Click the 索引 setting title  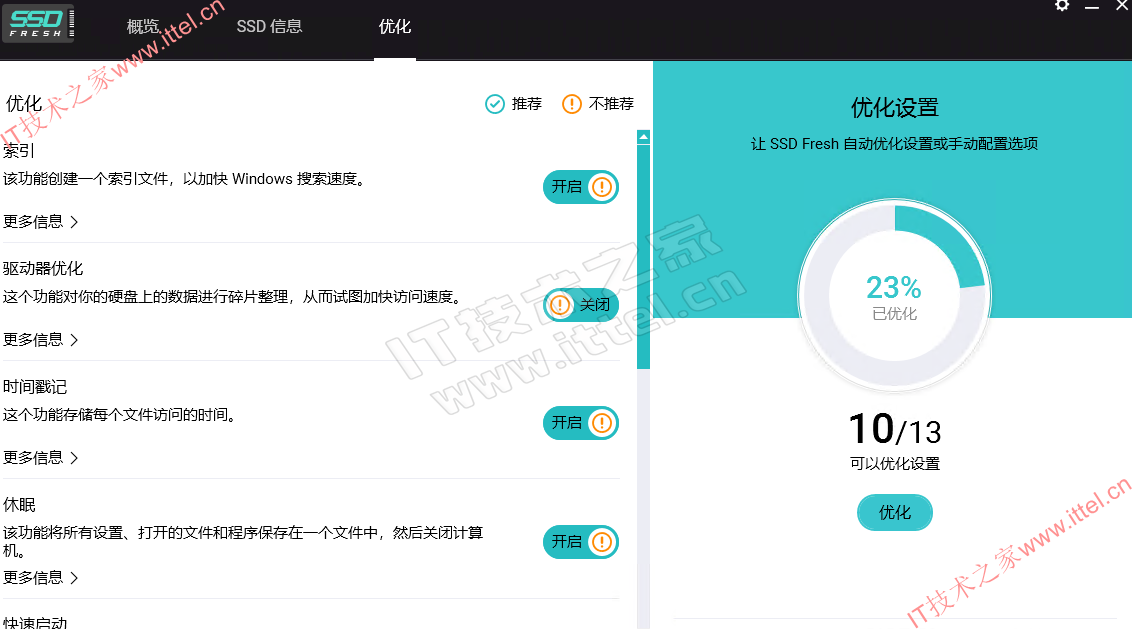tap(19, 151)
